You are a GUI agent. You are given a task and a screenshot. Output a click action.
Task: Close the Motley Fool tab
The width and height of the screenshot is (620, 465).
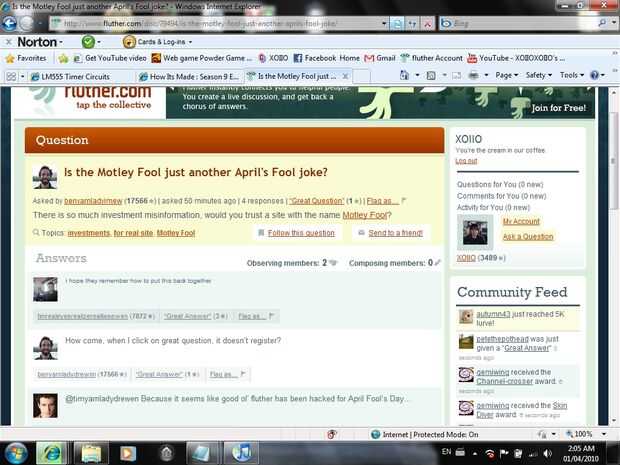click(345, 76)
